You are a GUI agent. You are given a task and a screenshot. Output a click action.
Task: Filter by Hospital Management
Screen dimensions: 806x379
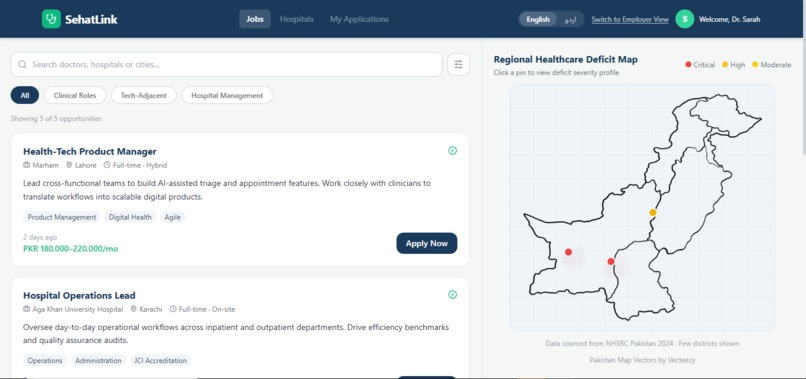[227, 95]
